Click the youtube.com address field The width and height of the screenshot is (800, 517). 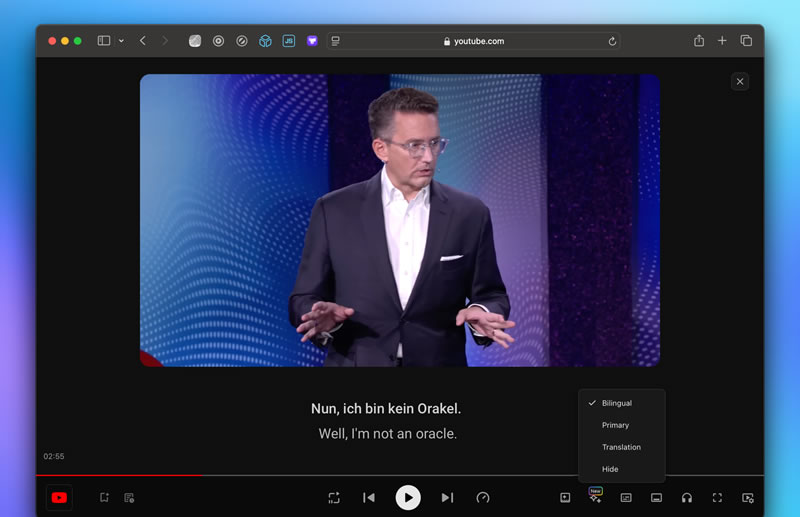pos(473,41)
